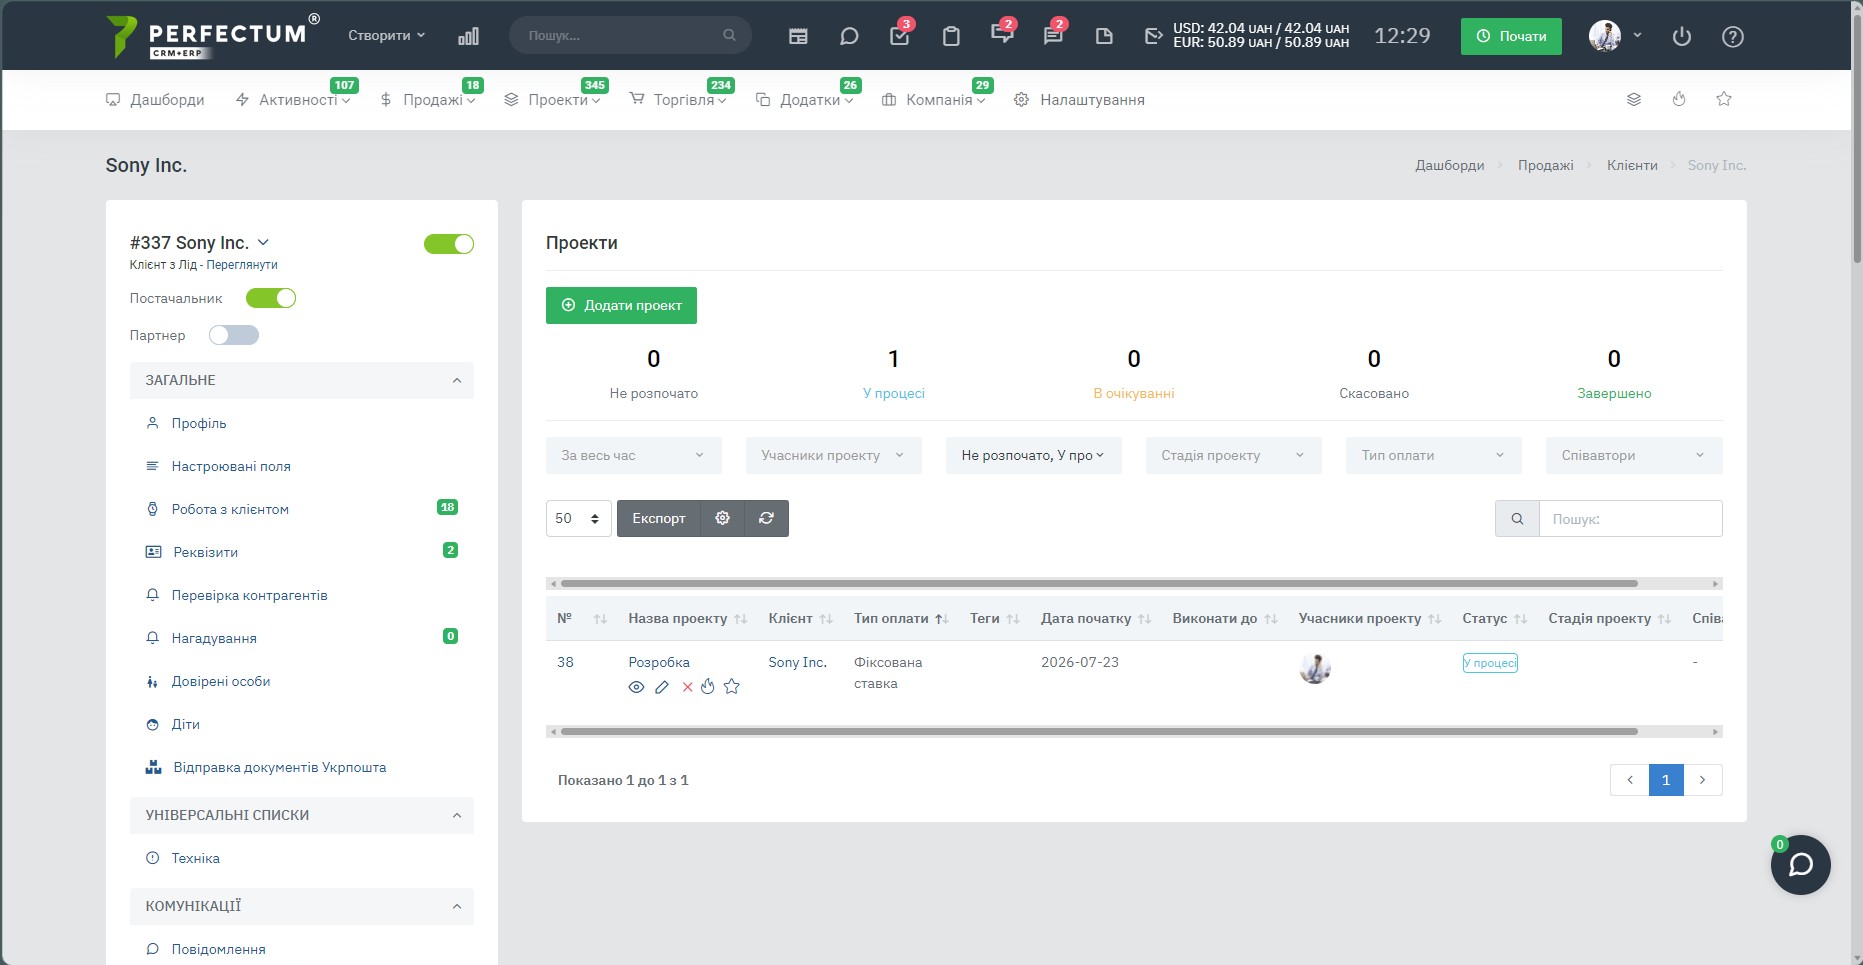Click the power logout icon

click(x=1682, y=36)
